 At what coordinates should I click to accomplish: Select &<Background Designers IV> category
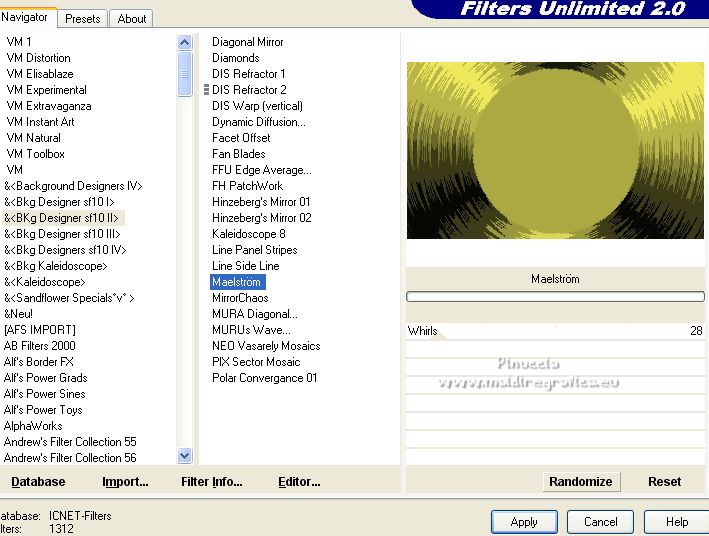pyautogui.click(x=73, y=186)
